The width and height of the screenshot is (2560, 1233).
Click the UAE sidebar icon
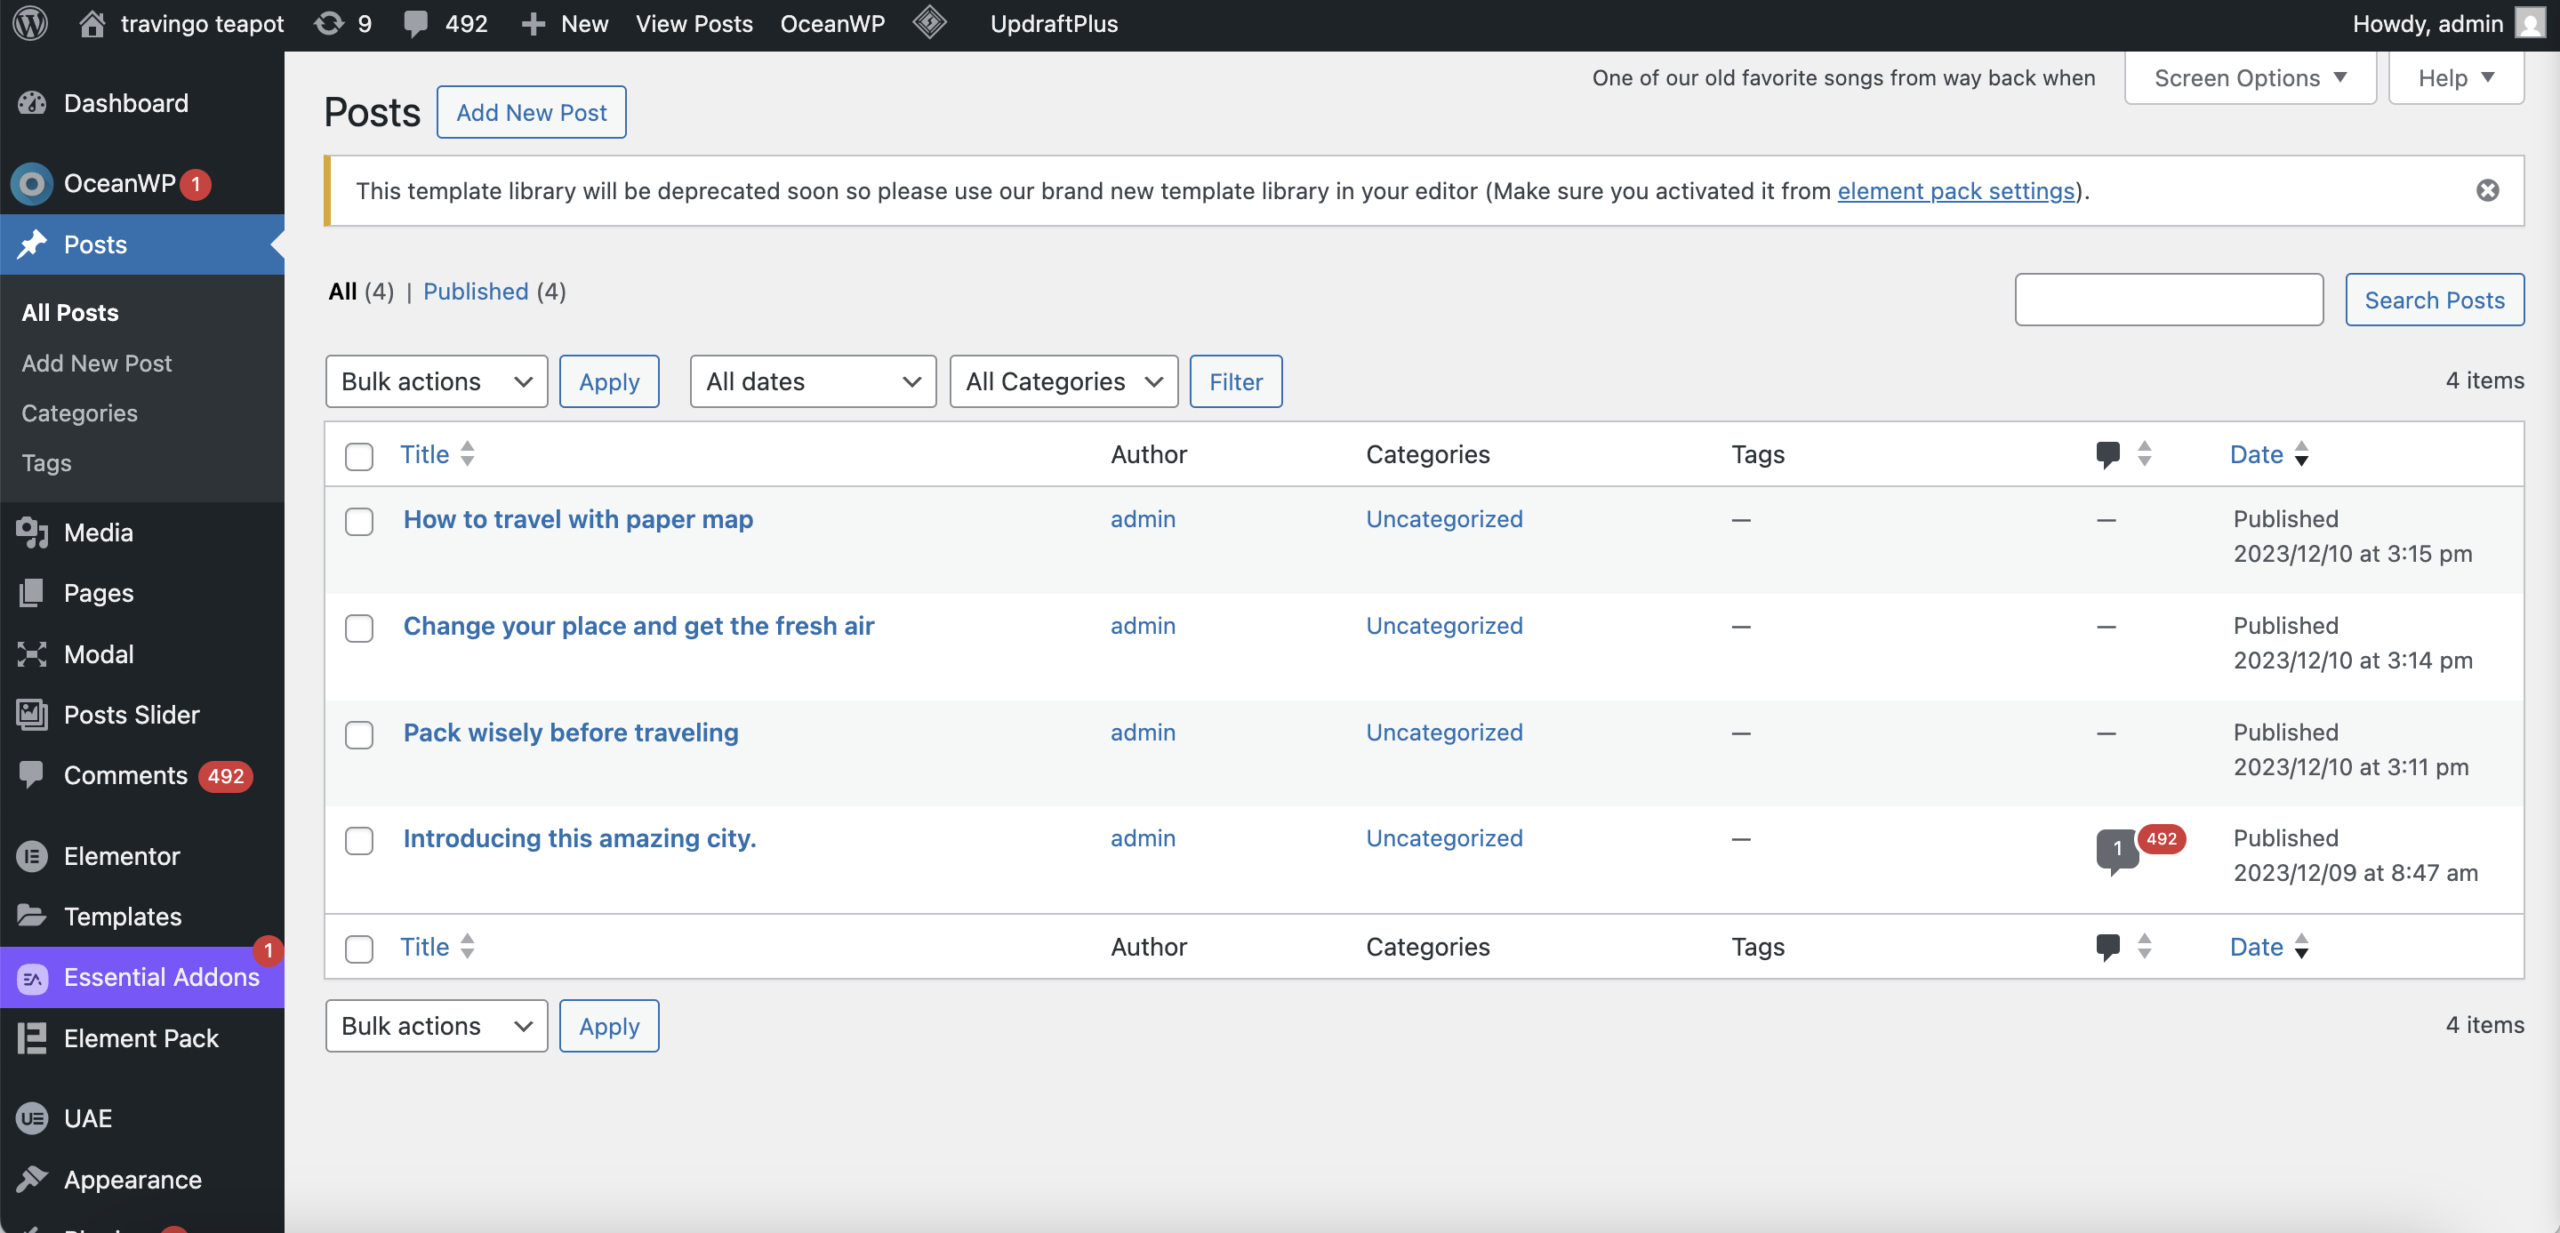(32, 1118)
